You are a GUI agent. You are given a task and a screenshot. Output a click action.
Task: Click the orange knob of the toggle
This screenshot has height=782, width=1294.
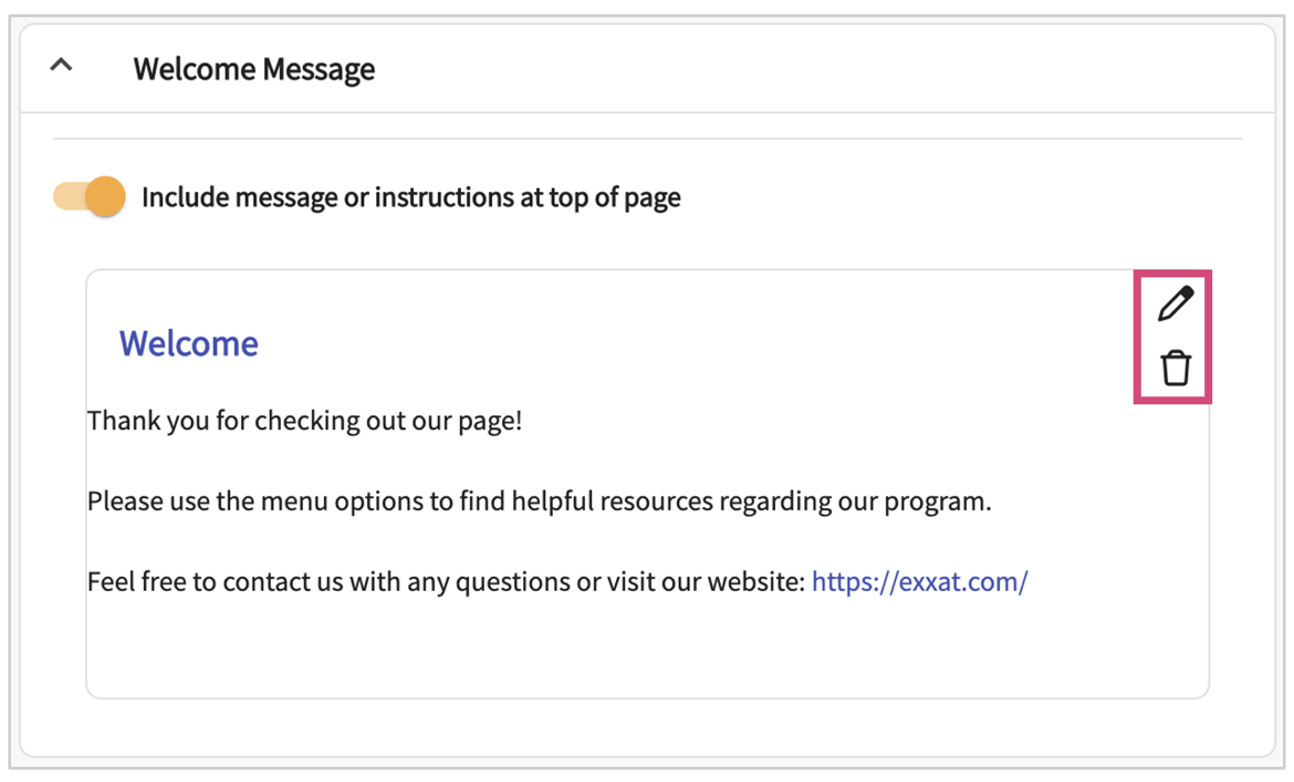pos(105,197)
